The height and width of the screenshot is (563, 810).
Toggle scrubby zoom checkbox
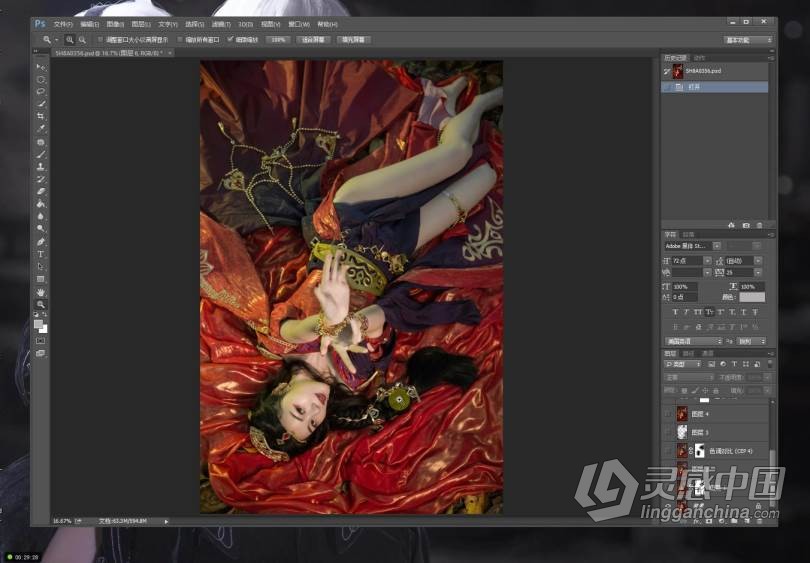230,40
